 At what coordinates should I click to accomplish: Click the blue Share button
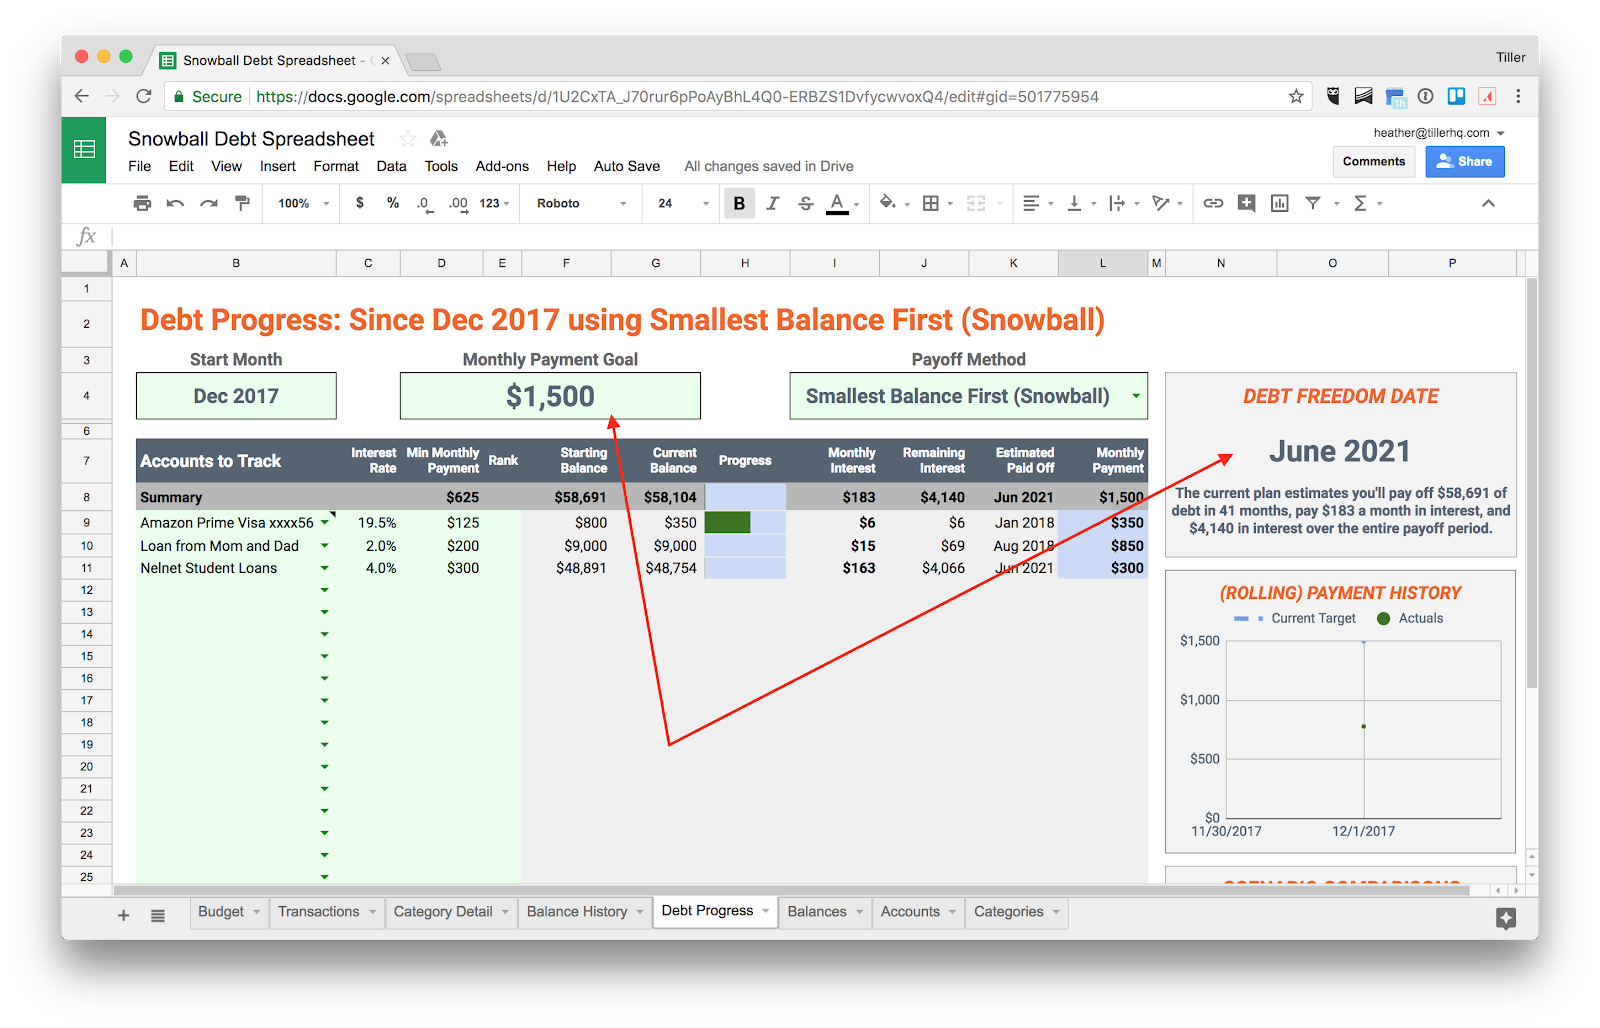point(1465,161)
